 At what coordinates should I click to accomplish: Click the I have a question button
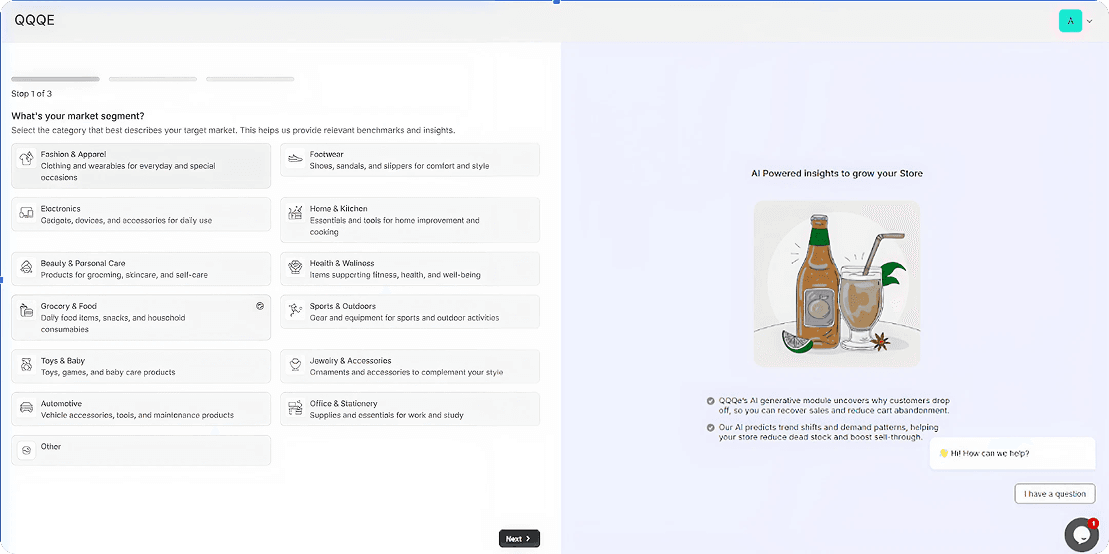1054,493
